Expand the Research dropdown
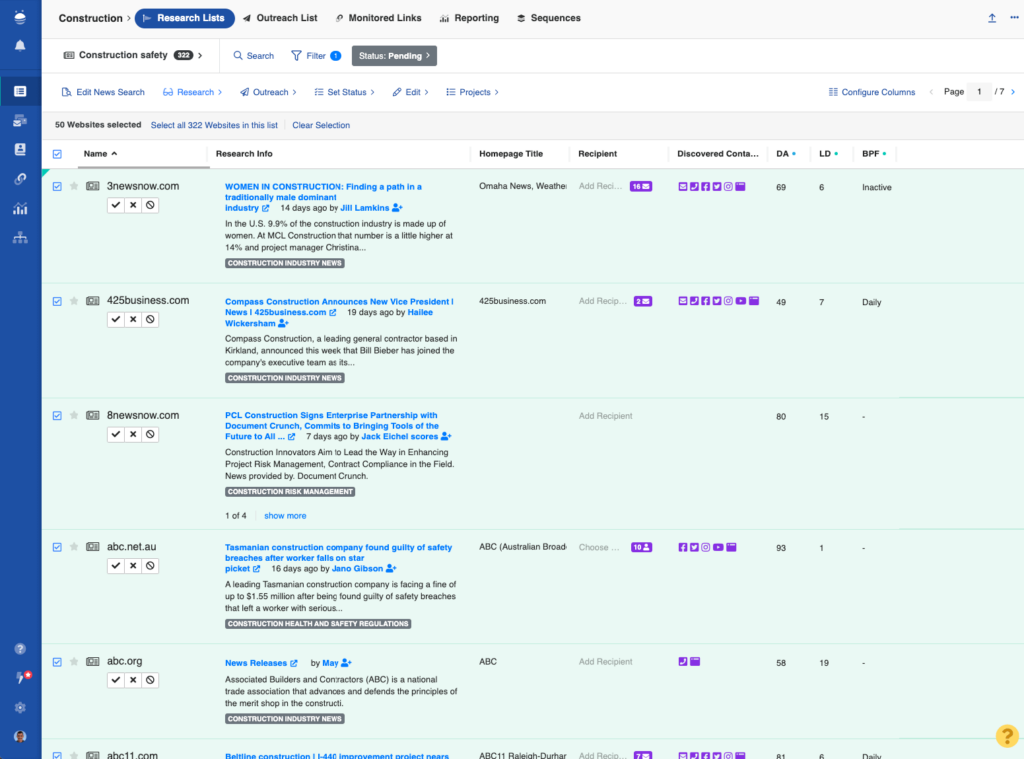1024x759 pixels. coord(193,92)
